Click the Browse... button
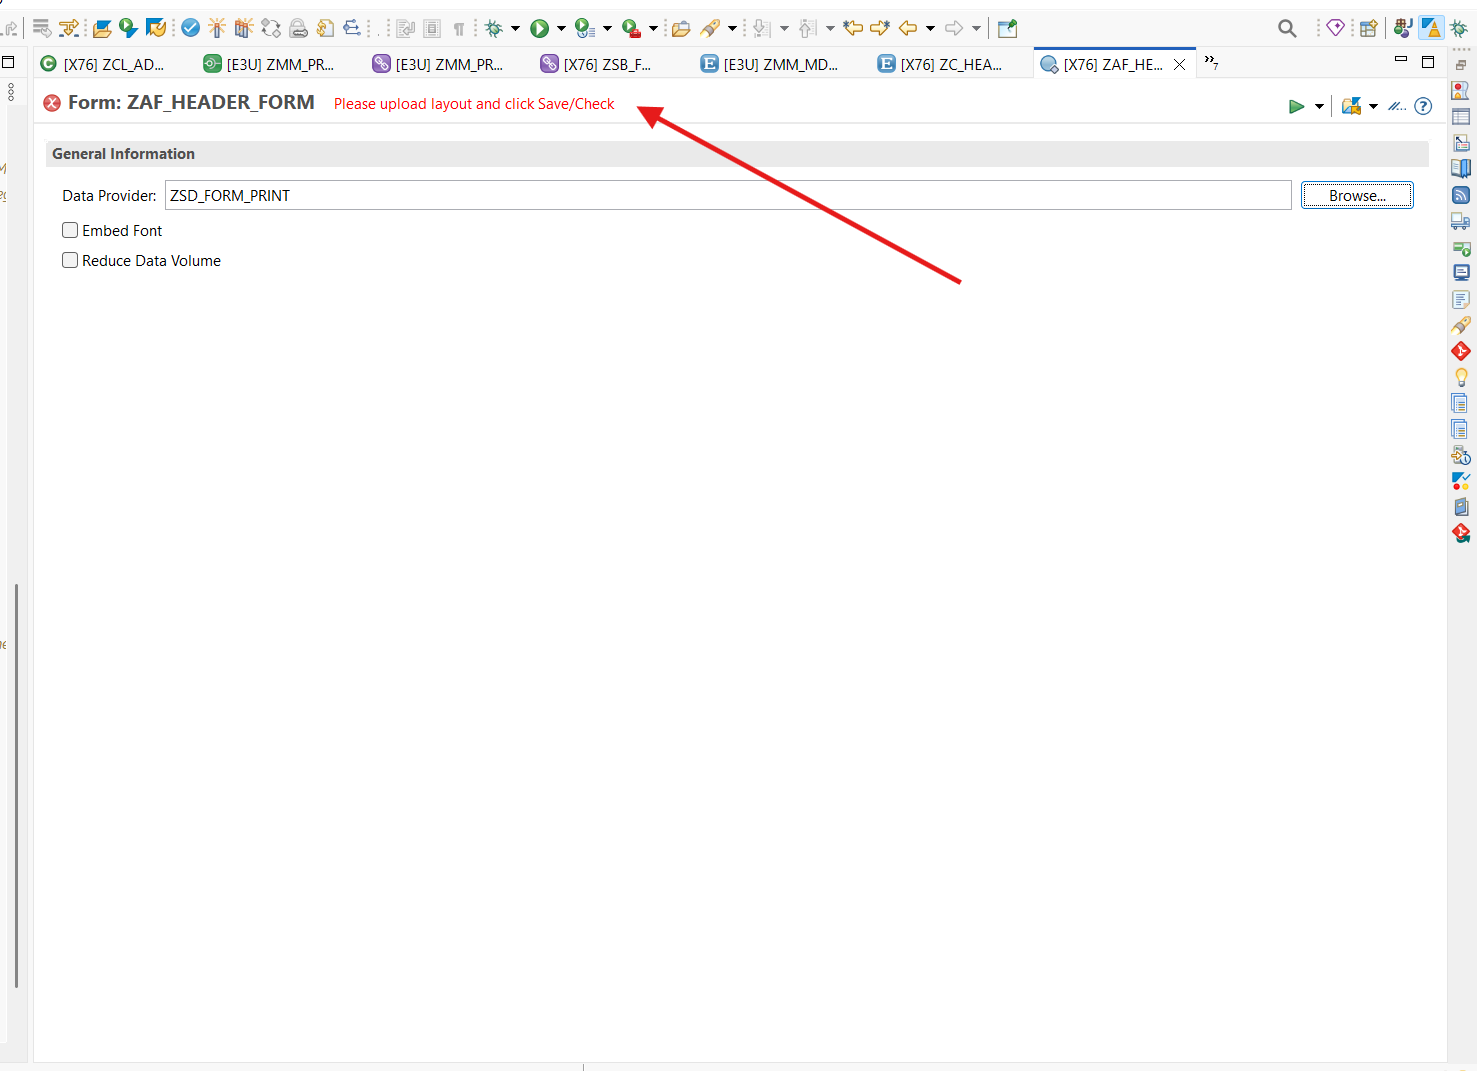 coord(1357,195)
